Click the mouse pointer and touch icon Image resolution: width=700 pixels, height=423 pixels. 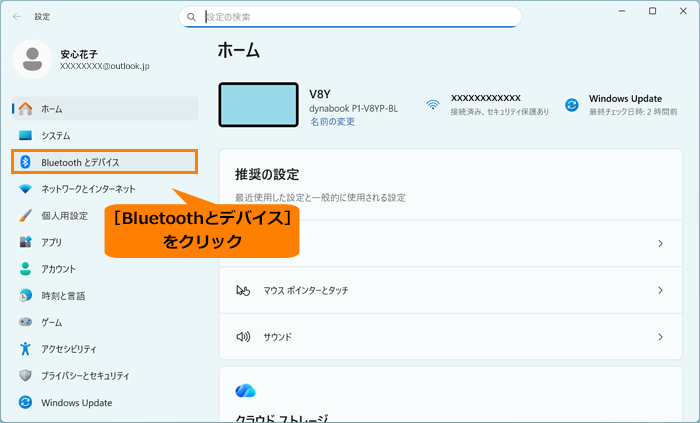pyautogui.click(x=243, y=290)
